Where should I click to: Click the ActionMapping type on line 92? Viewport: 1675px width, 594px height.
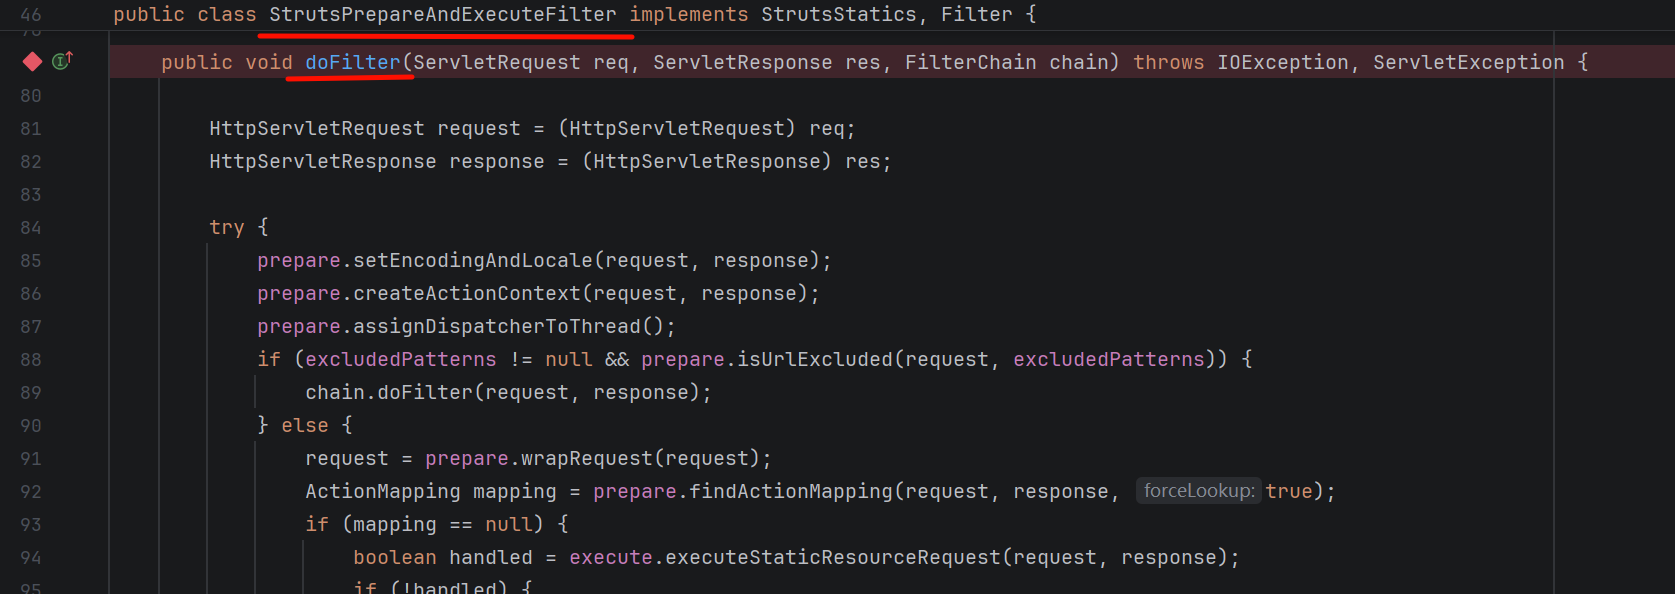(383, 492)
